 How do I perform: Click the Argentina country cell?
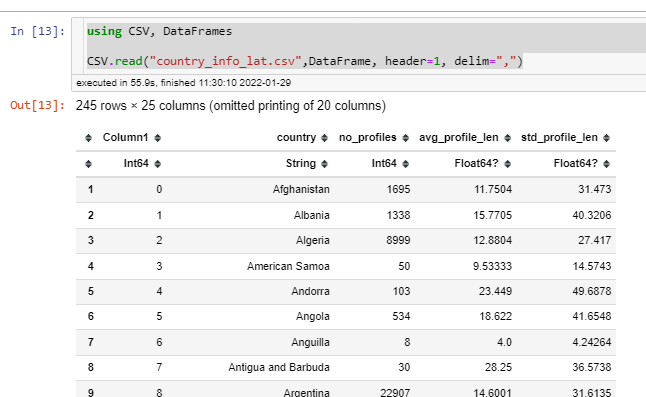pyautogui.click(x=307, y=392)
